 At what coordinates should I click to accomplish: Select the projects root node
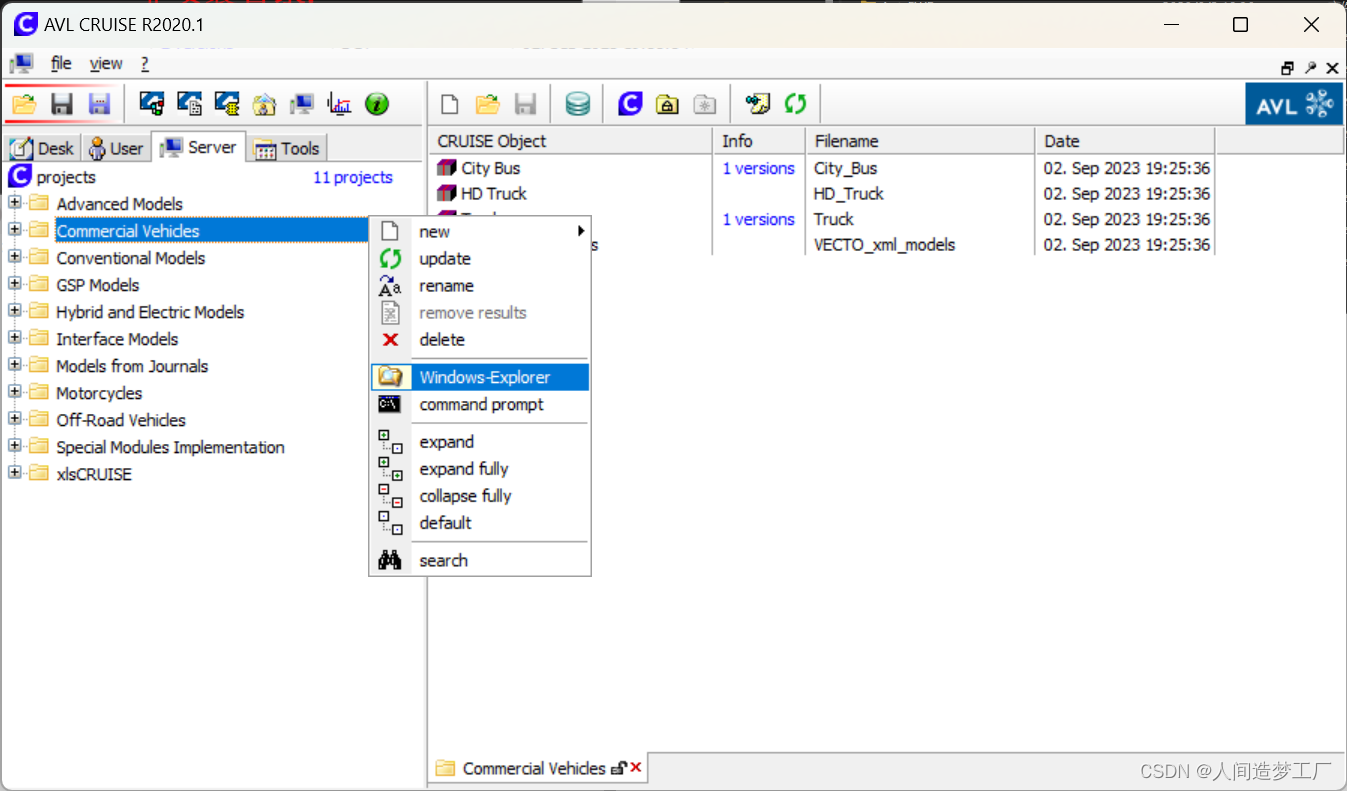66,177
